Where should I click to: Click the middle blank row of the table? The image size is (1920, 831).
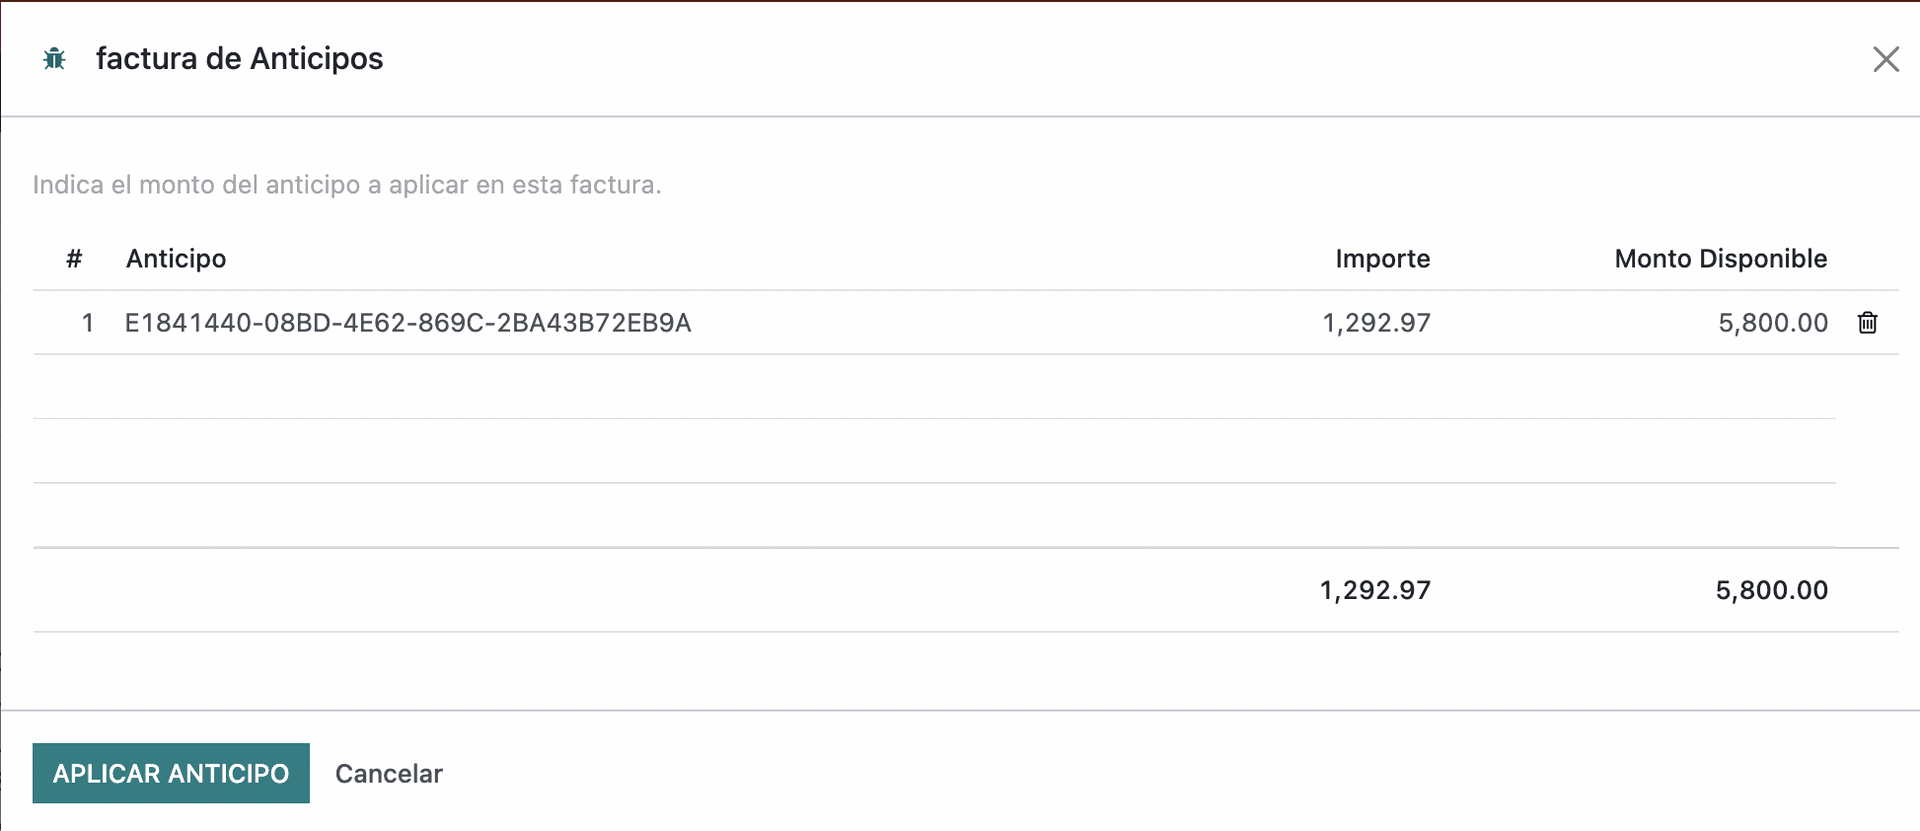point(934,451)
